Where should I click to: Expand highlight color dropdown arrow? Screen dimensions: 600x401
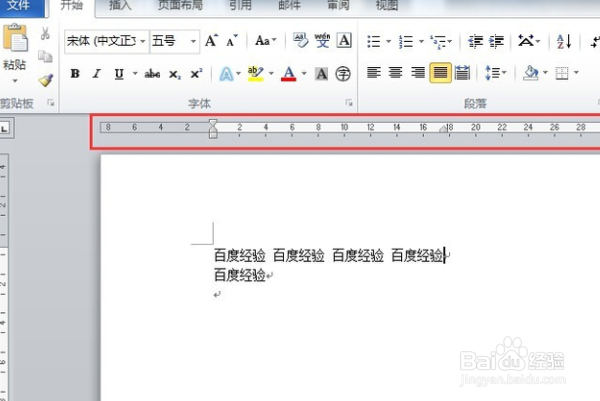point(271,73)
